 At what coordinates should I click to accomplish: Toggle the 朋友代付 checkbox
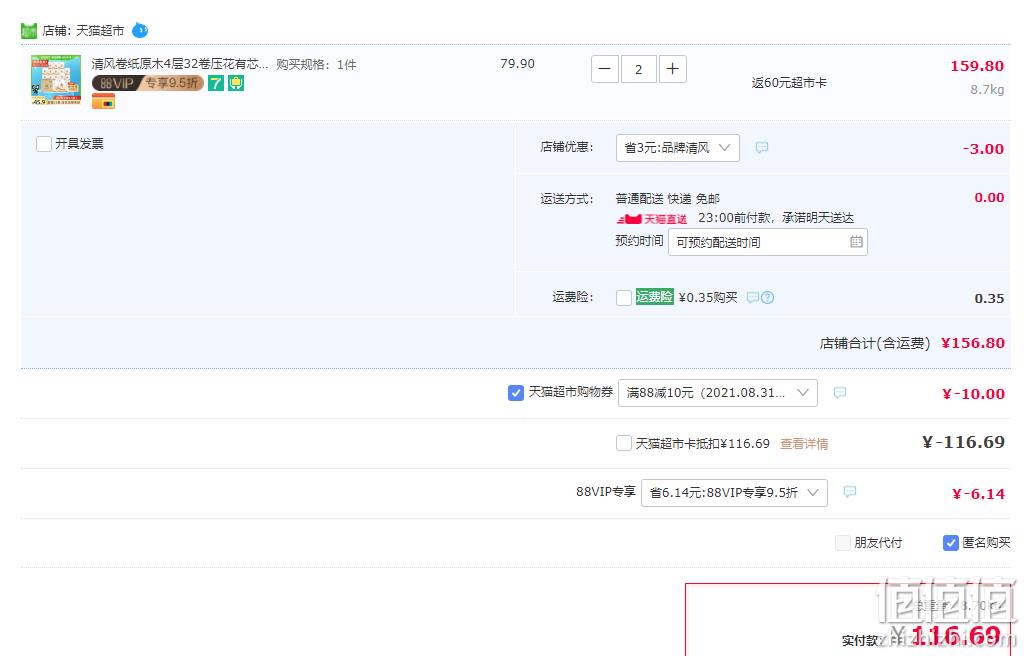[x=843, y=542]
